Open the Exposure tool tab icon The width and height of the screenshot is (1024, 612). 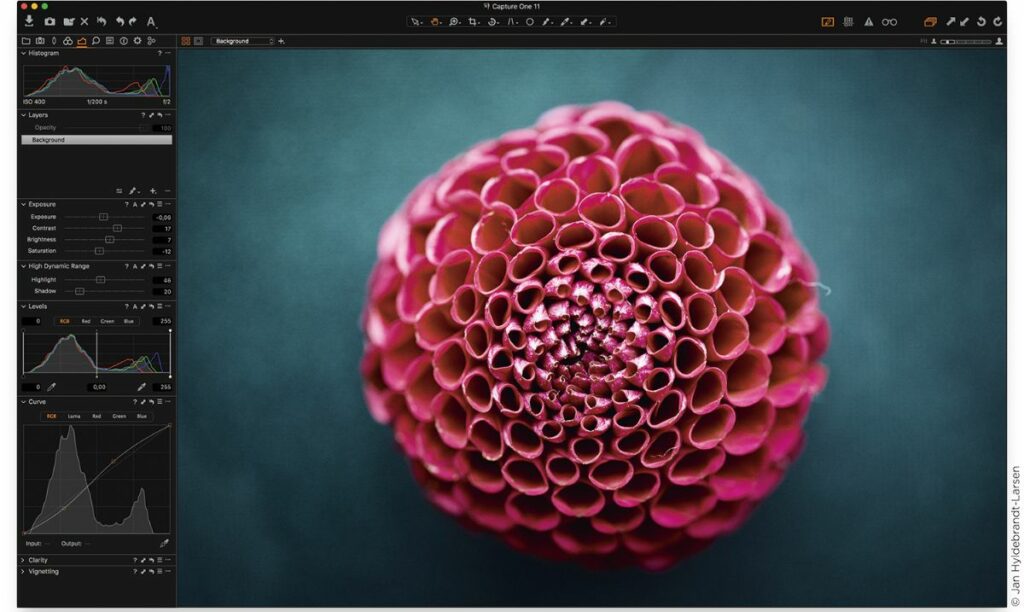point(81,41)
